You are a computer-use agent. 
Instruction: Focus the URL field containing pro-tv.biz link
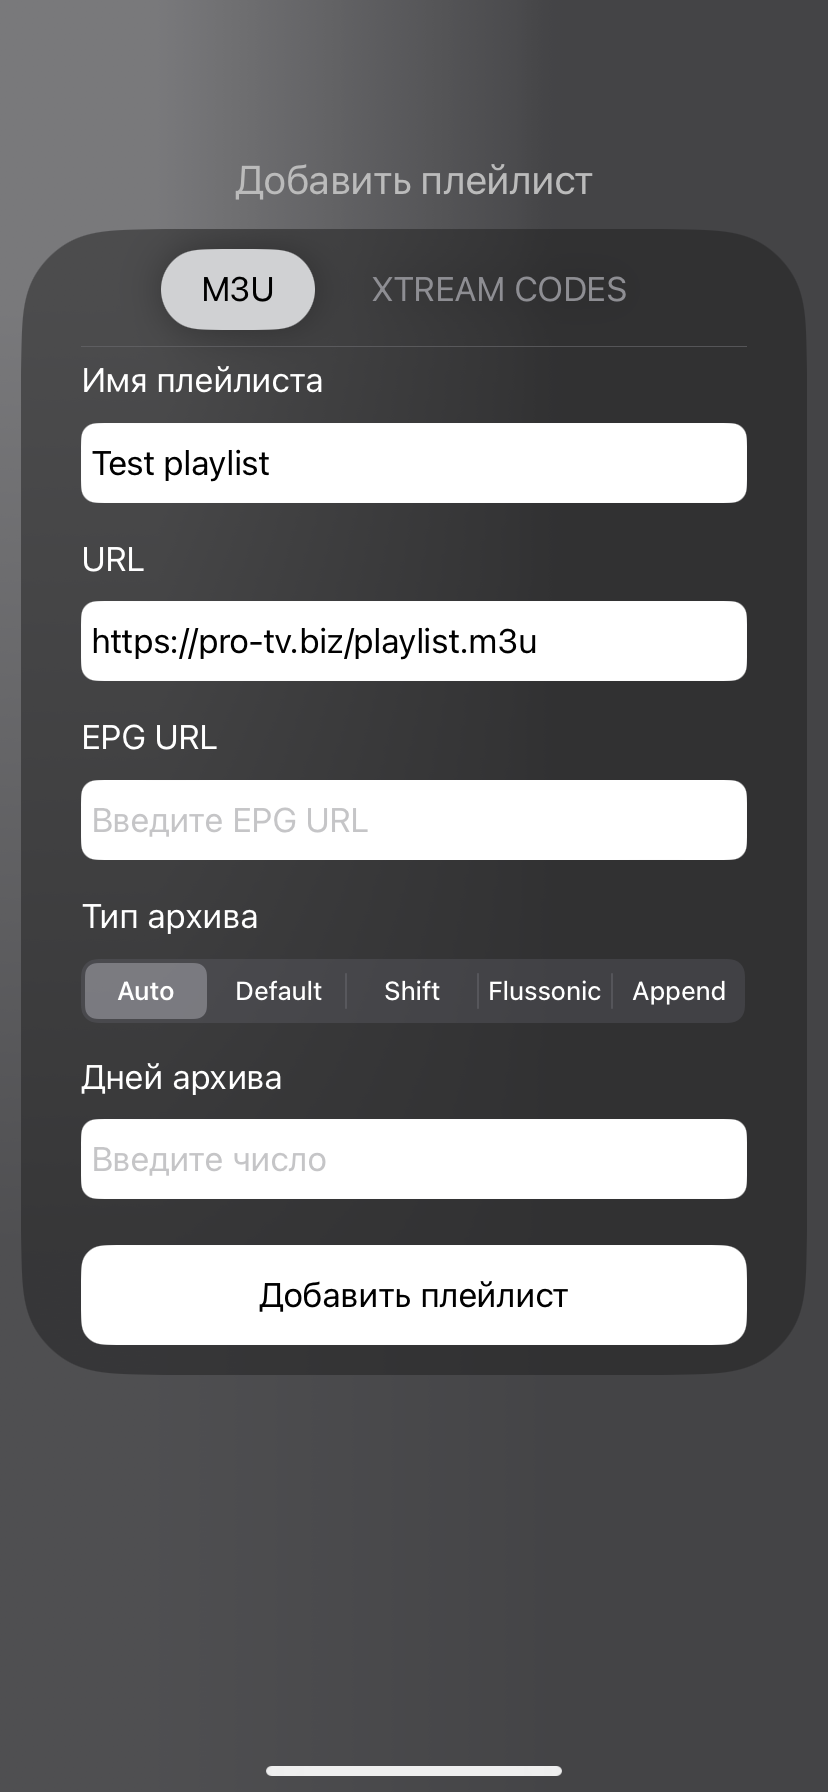pyautogui.click(x=414, y=641)
